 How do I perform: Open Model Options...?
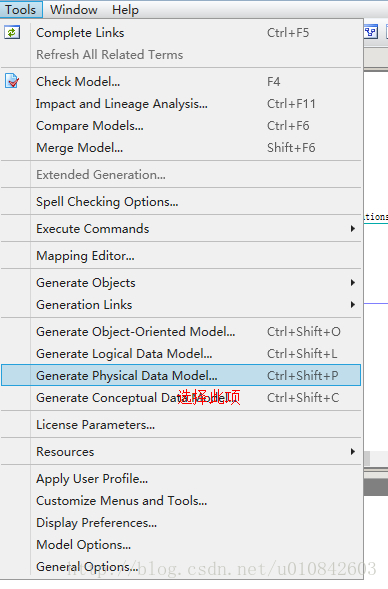[181, 545]
